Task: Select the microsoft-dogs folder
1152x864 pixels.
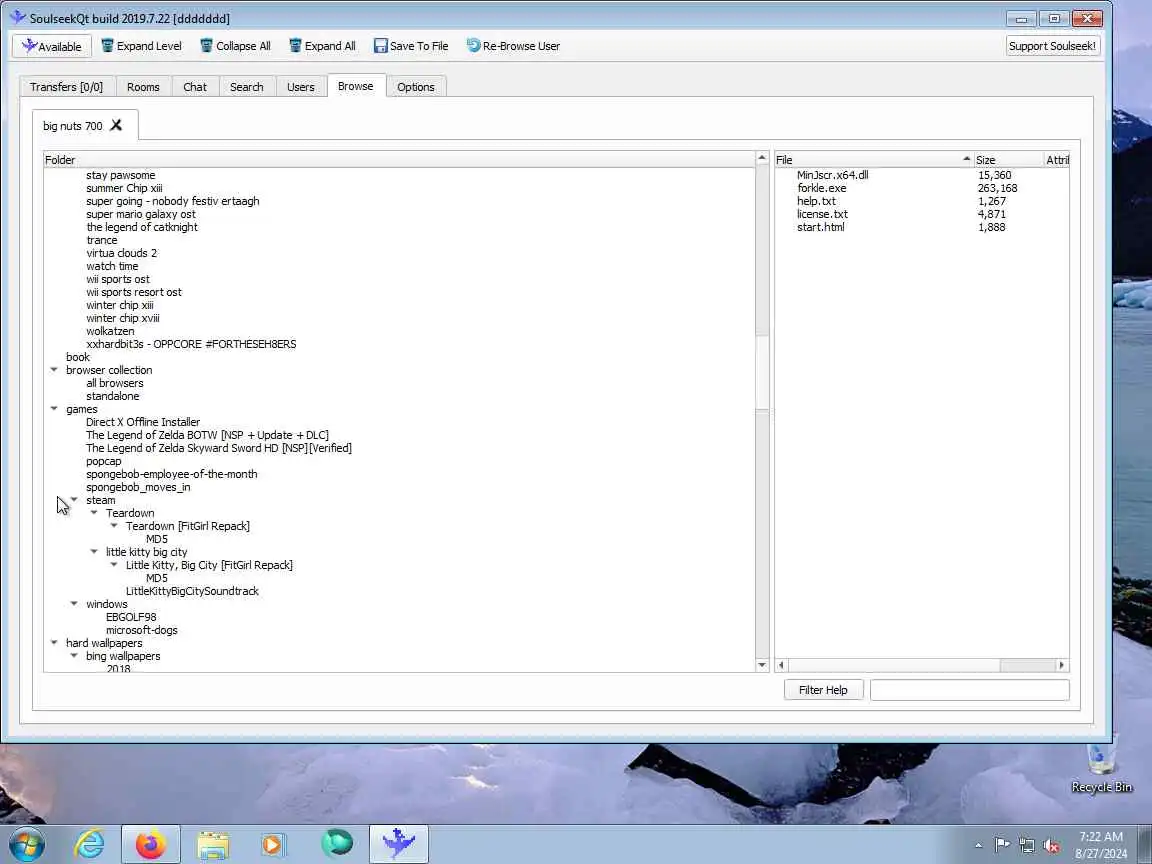Action: [x=142, y=630]
